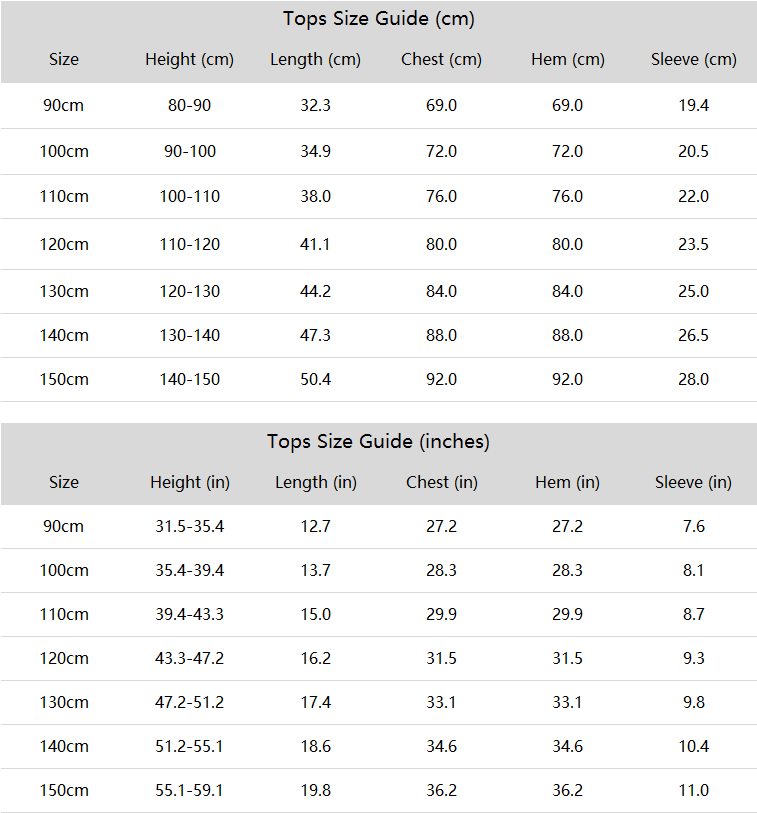Select the 55.1-59.1 height range cell

(189, 791)
